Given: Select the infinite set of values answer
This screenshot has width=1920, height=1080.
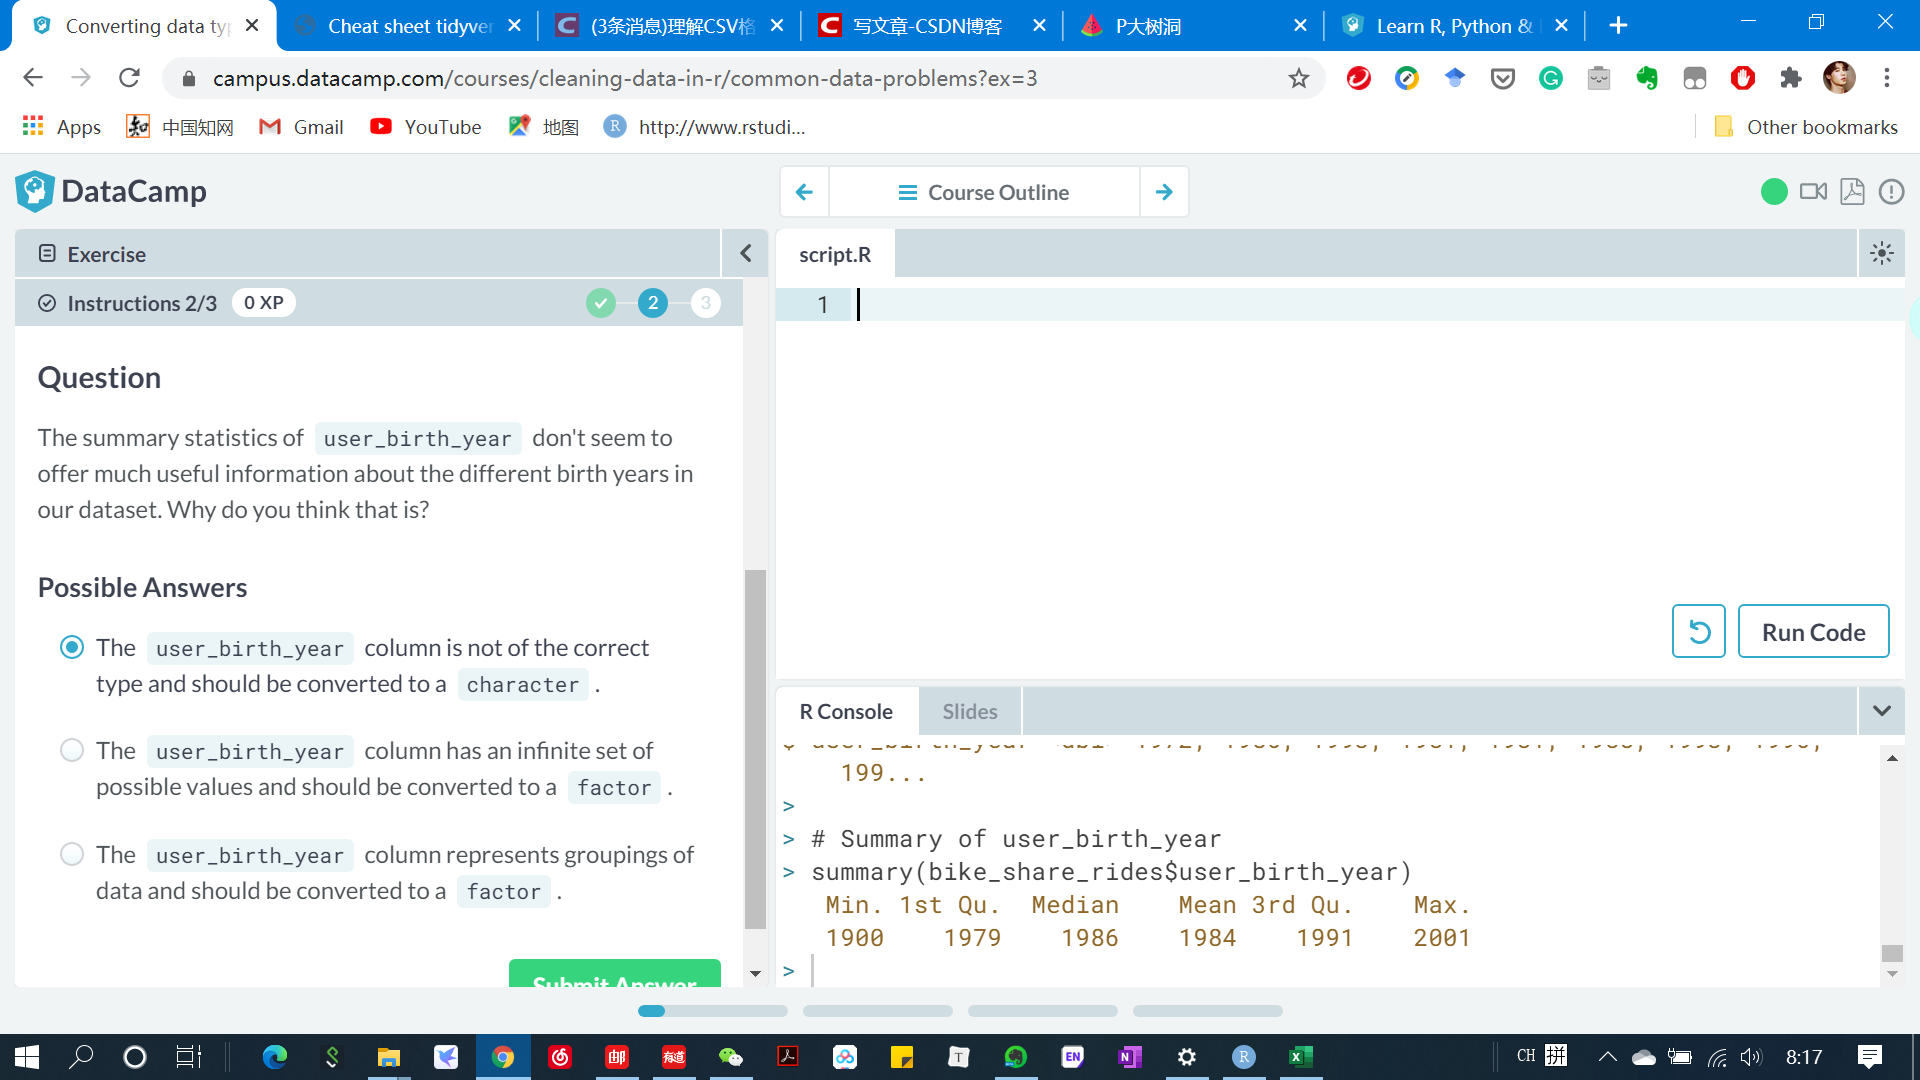Looking at the screenshot, I should pos(72,751).
